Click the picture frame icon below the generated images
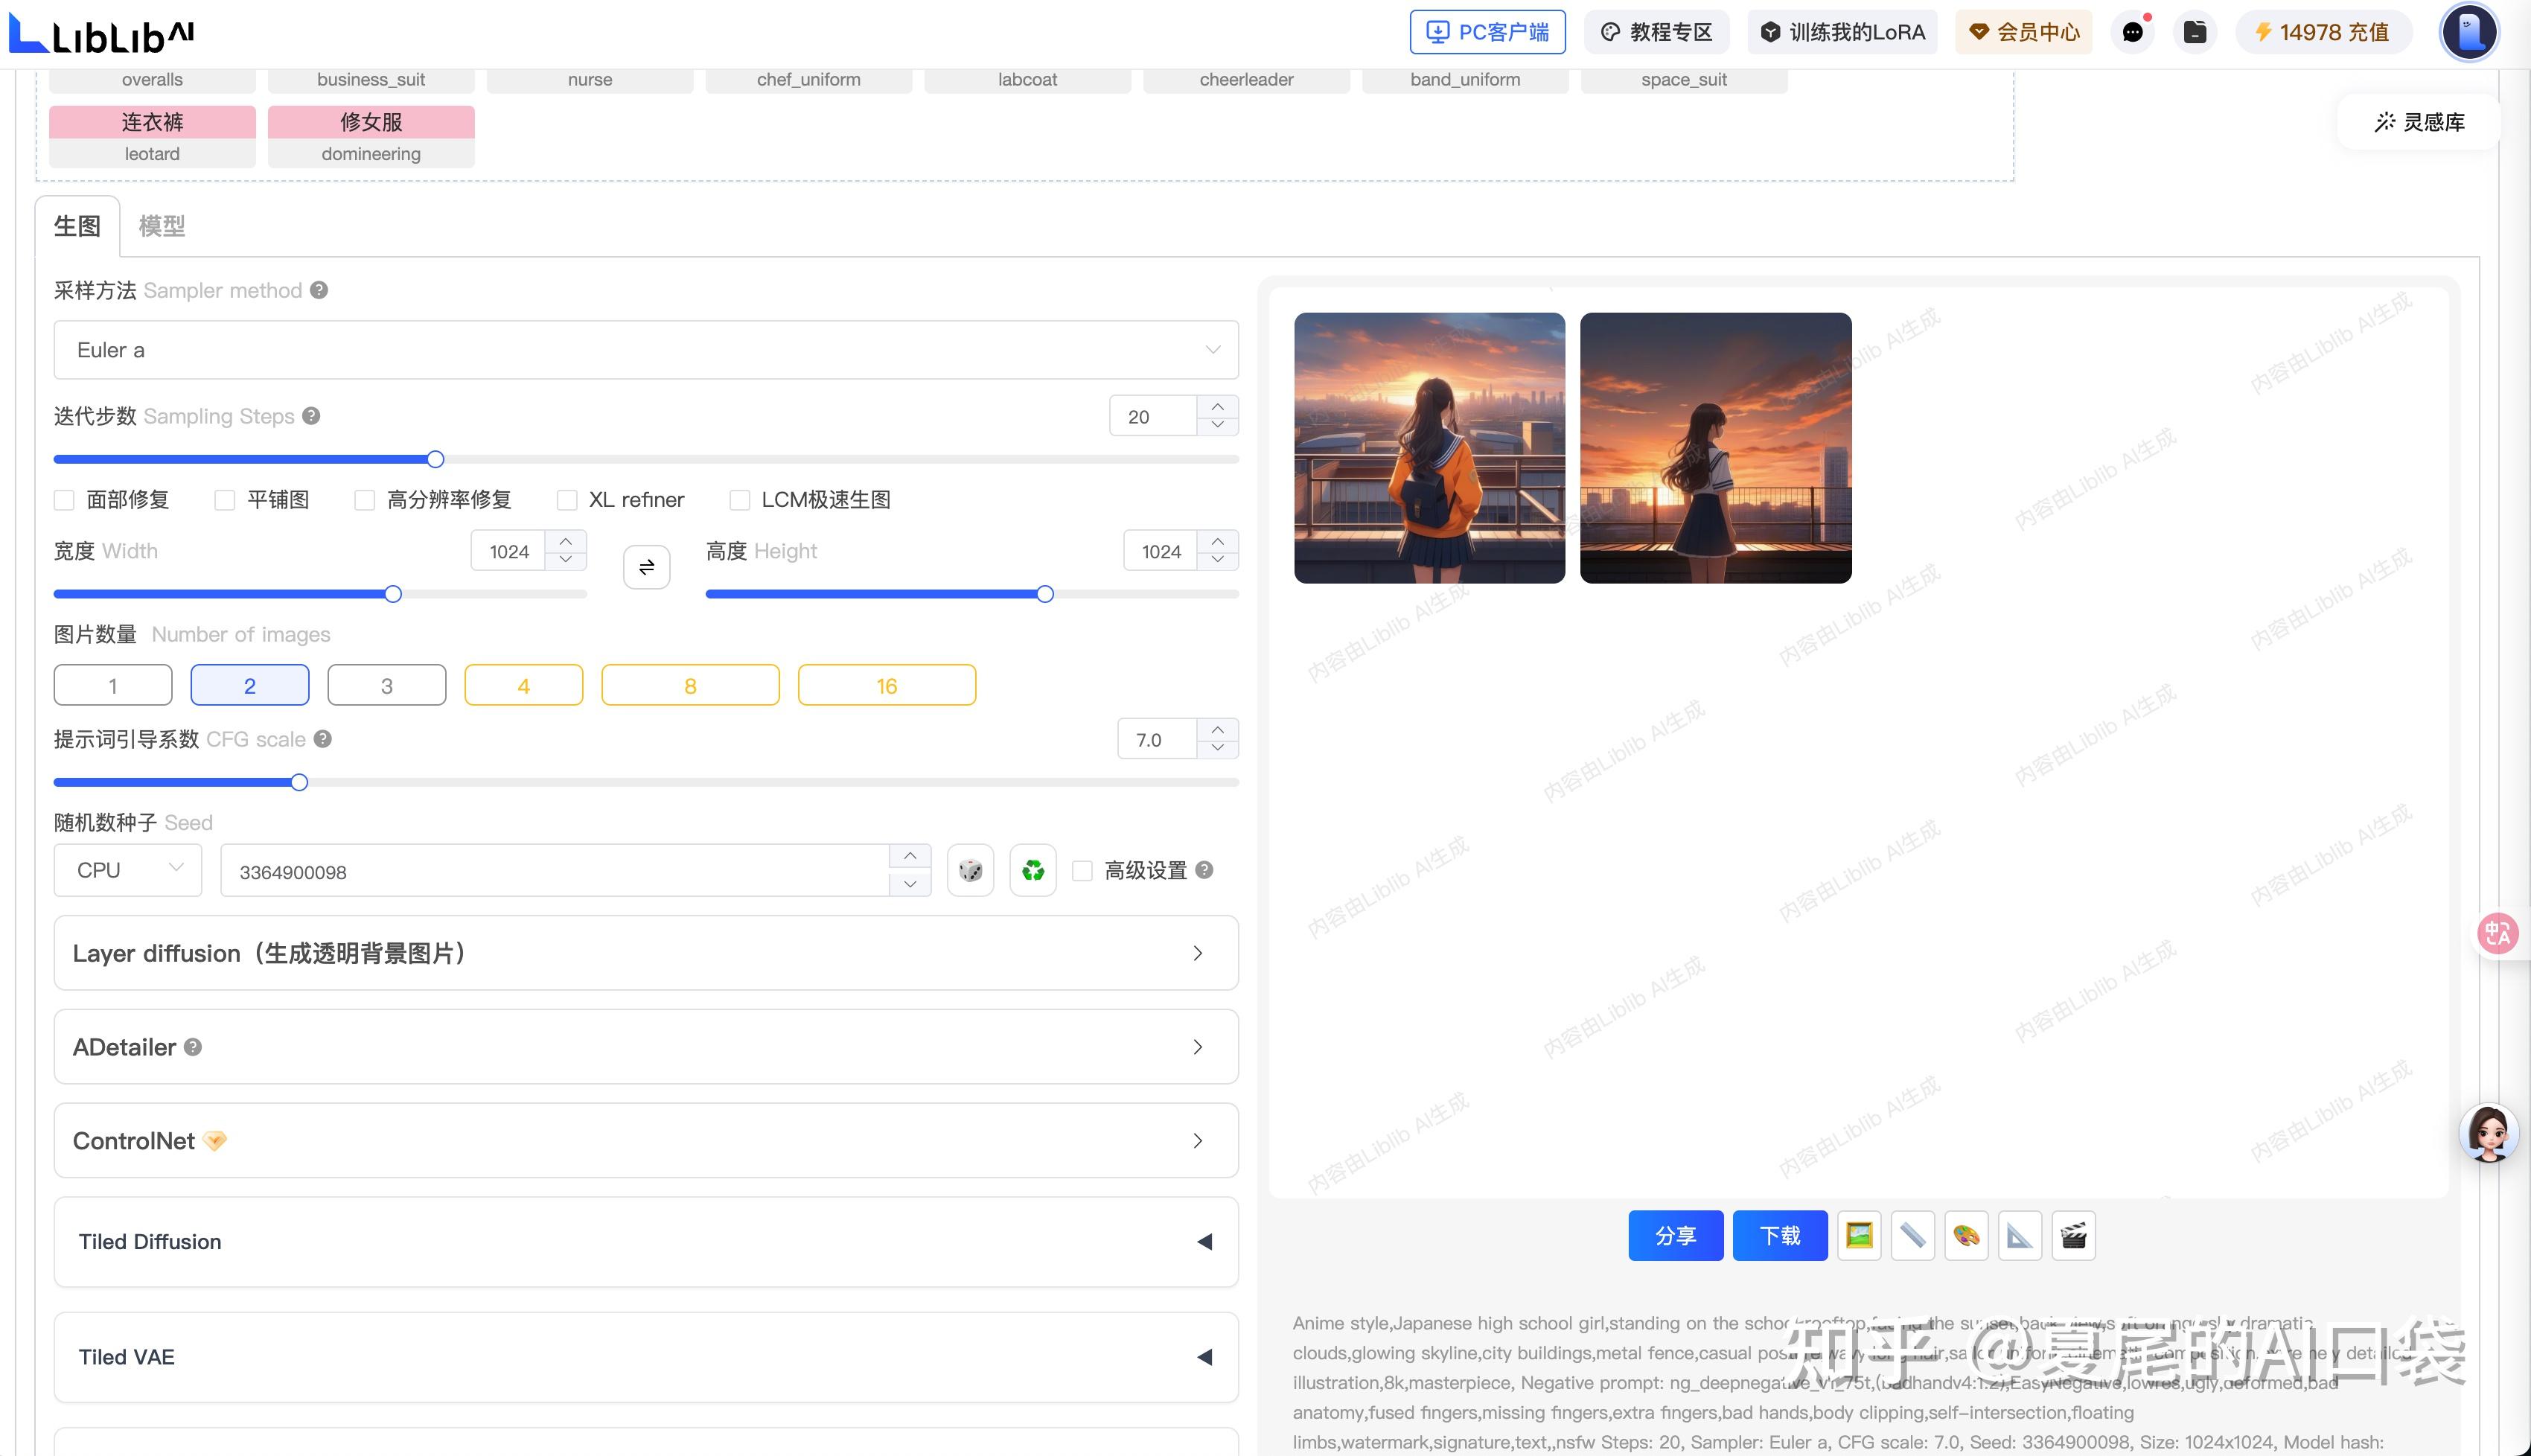Screen dimensions: 2531x1456 1858,1235
